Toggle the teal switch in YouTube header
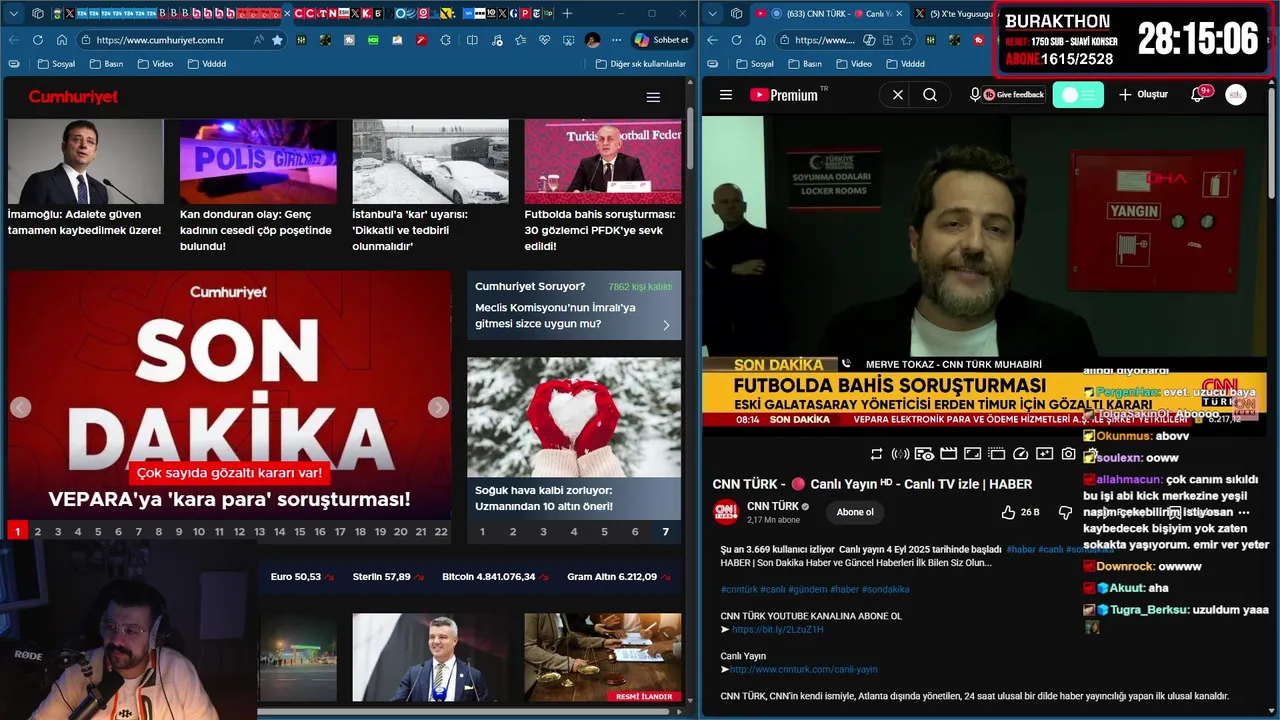Screen dimensions: 1280x720 point(1078,95)
